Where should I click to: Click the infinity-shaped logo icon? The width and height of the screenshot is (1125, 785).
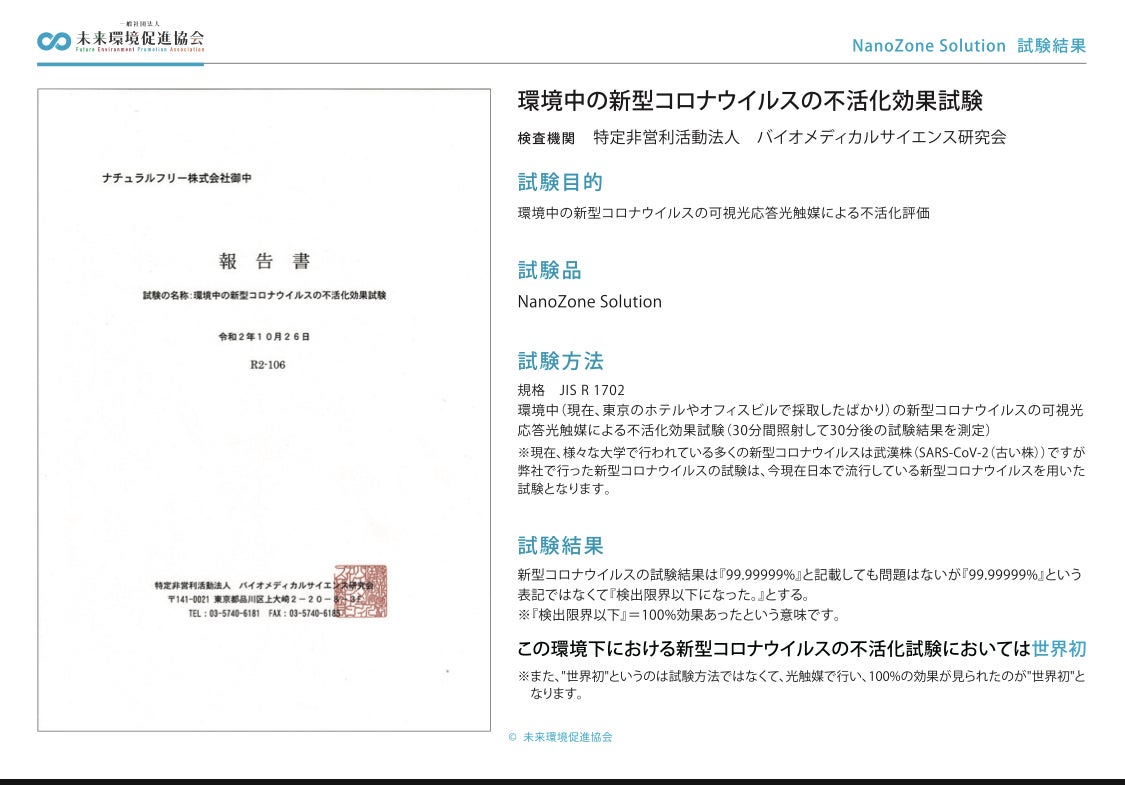point(53,41)
